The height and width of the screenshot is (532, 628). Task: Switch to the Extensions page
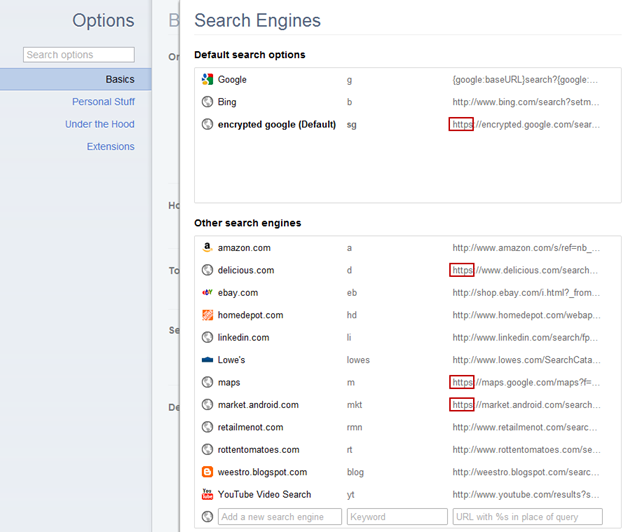110,146
